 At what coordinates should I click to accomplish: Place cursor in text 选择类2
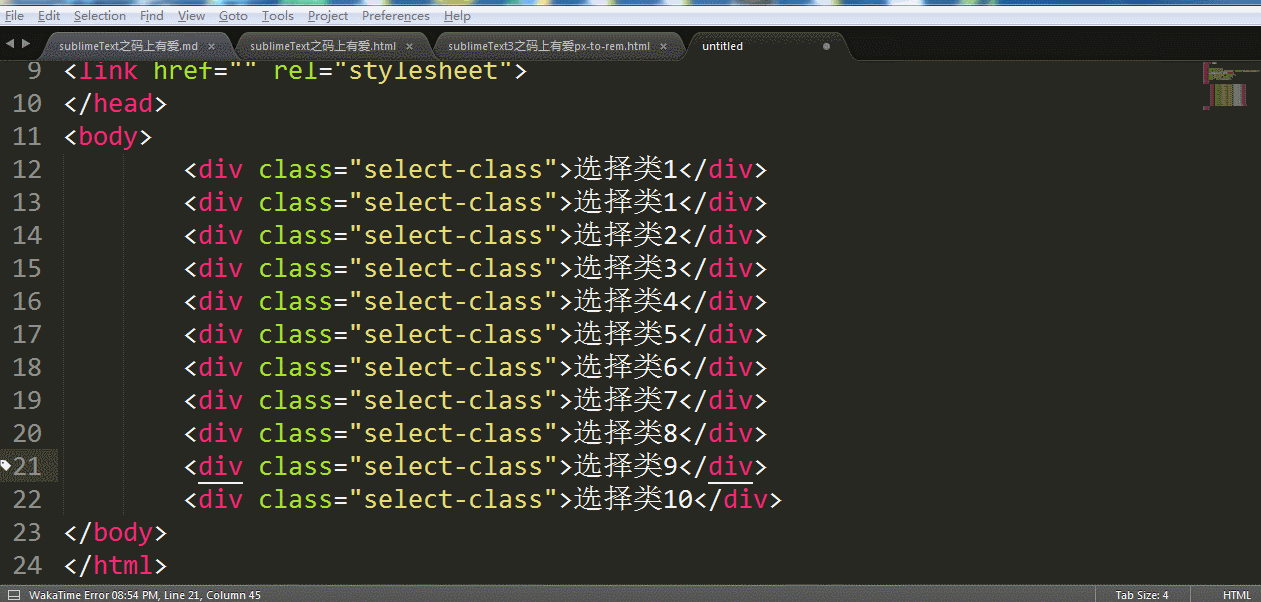[626, 235]
